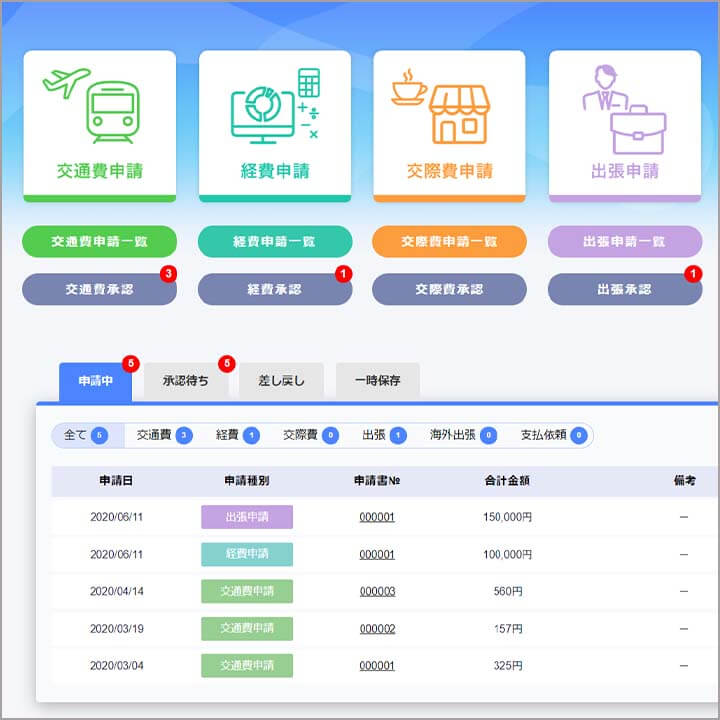The image size is (720, 720).
Task: Click the 経費承認 approval button
Action: coord(275,289)
